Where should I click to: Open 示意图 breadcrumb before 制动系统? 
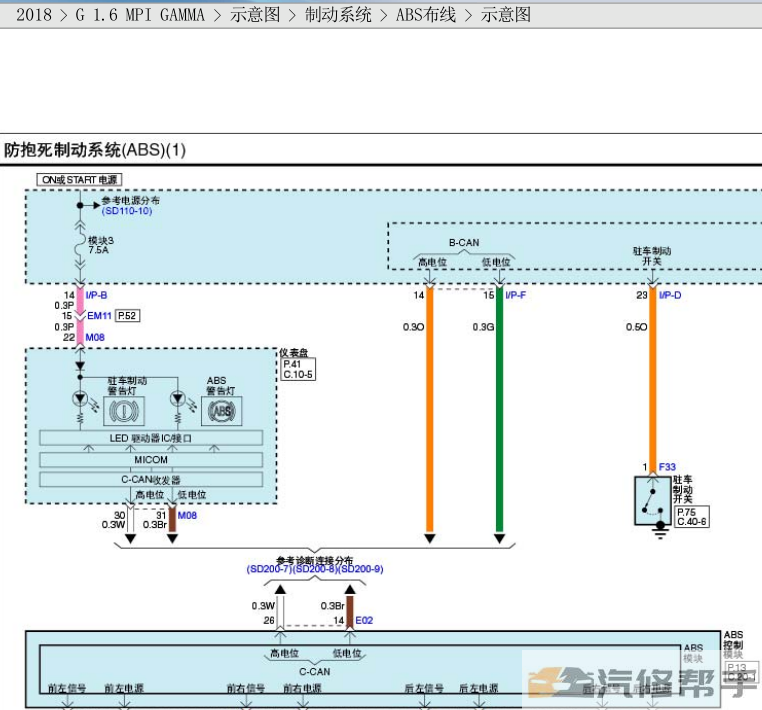tap(255, 15)
